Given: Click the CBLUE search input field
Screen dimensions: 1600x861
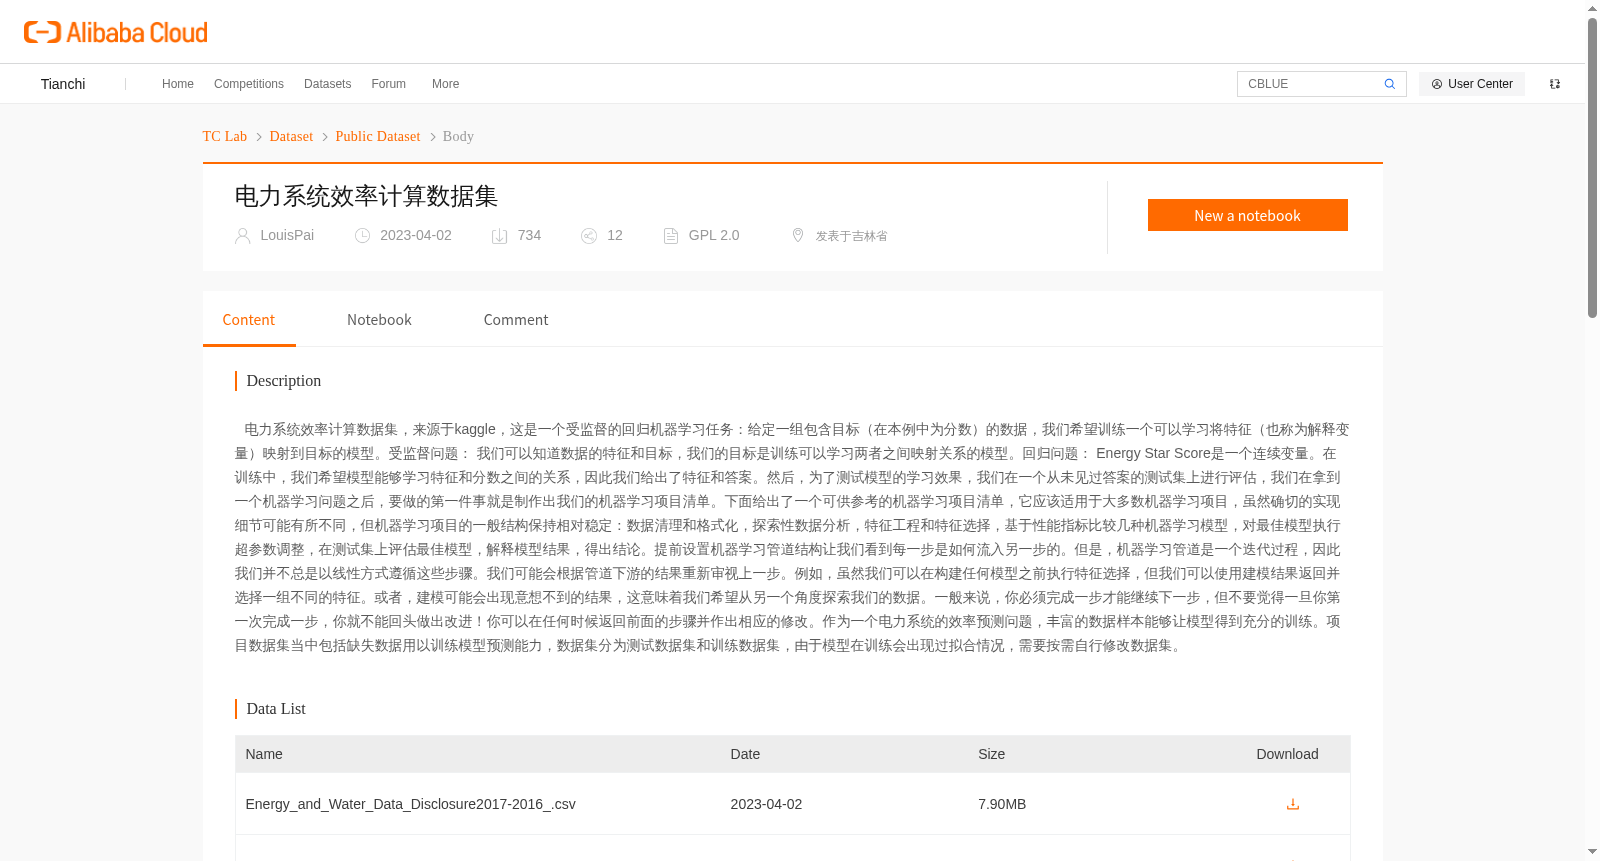Looking at the screenshot, I should pos(1311,84).
